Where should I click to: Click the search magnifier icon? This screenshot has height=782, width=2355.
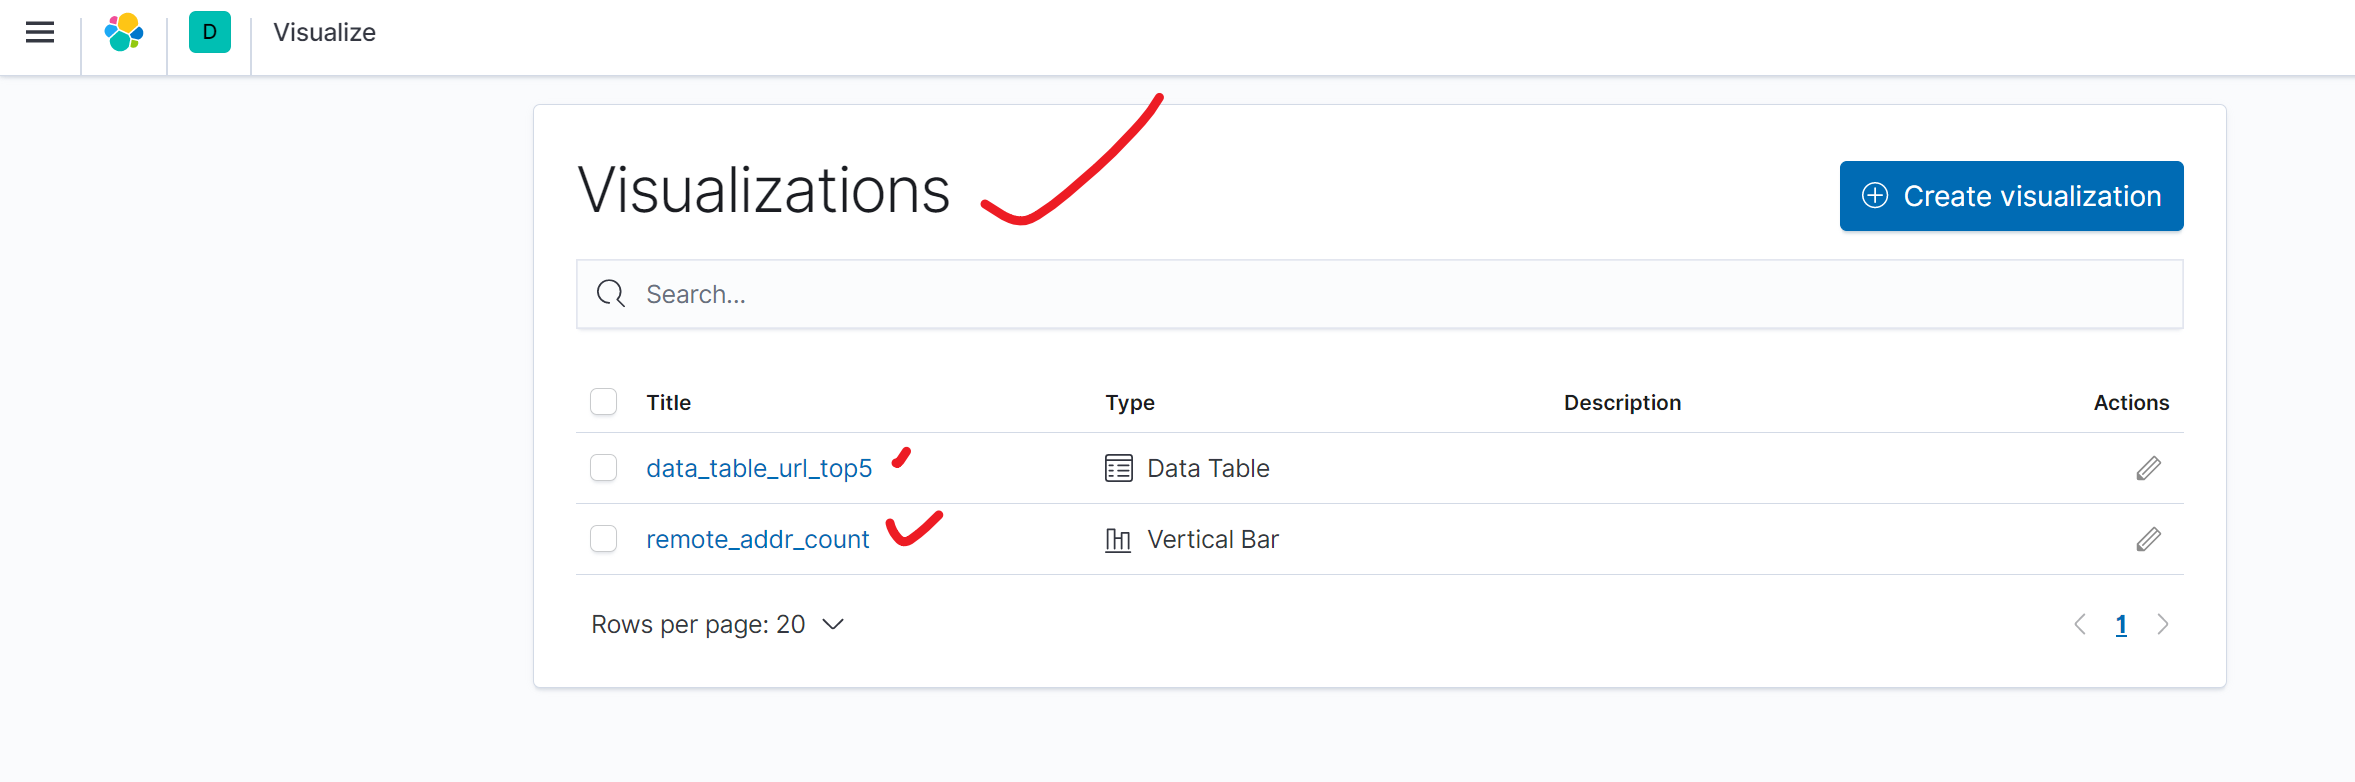(611, 294)
